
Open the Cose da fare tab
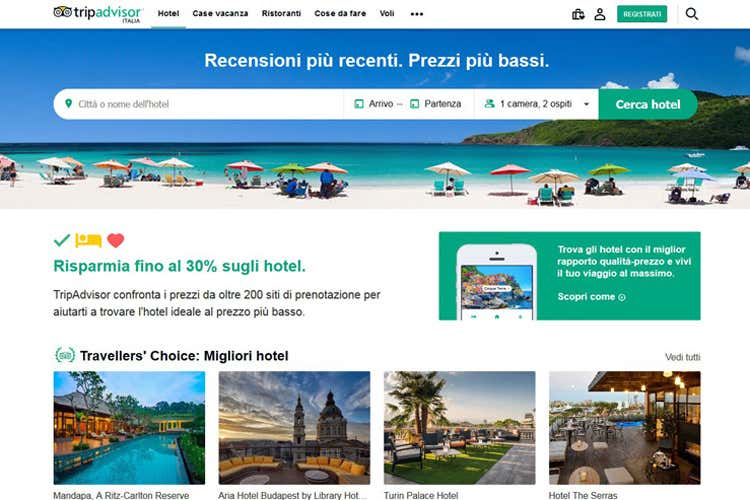point(340,13)
